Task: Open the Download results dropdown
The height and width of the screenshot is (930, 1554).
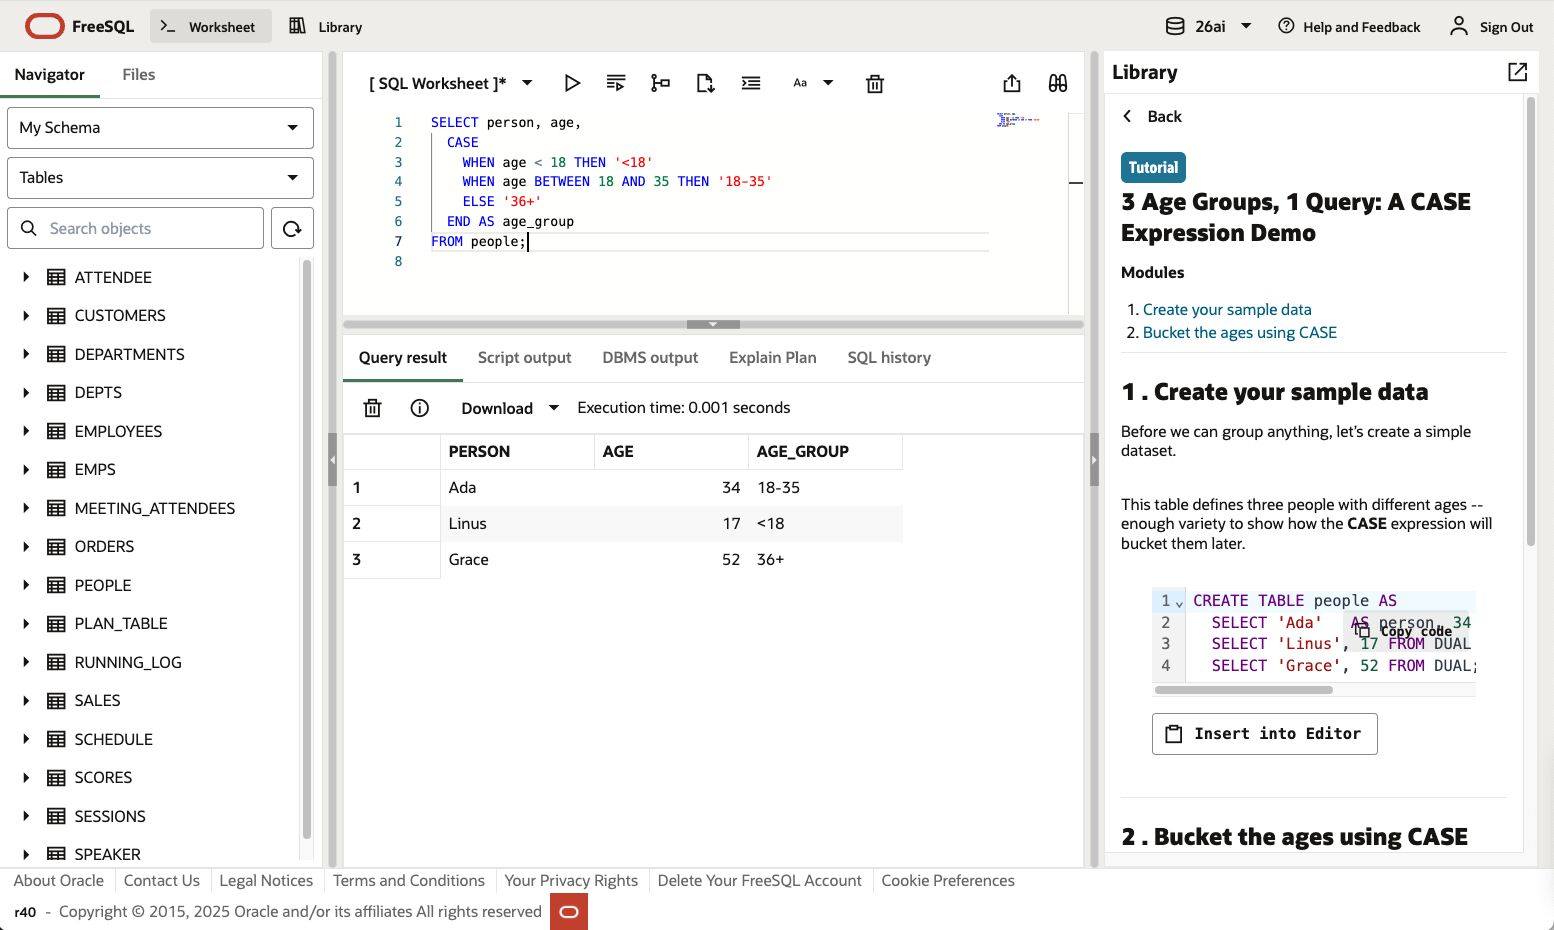Action: tap(509, 408)
